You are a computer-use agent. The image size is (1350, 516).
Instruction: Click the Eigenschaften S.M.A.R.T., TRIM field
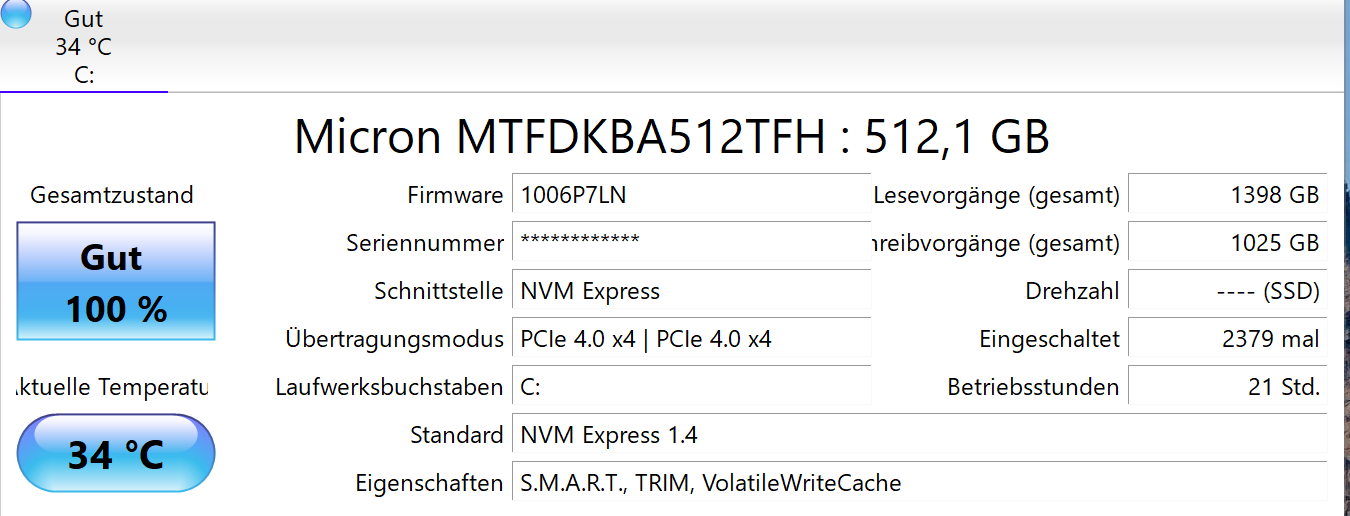pyautogui.click(x=918, y=483)
